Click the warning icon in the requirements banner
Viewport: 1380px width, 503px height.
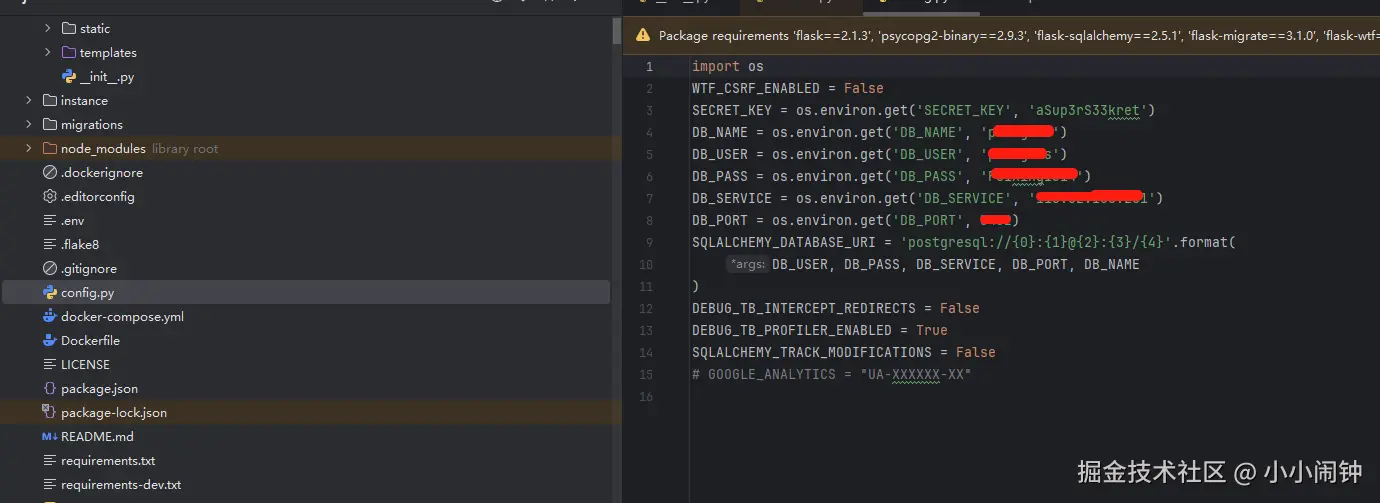tap(643, 36)
